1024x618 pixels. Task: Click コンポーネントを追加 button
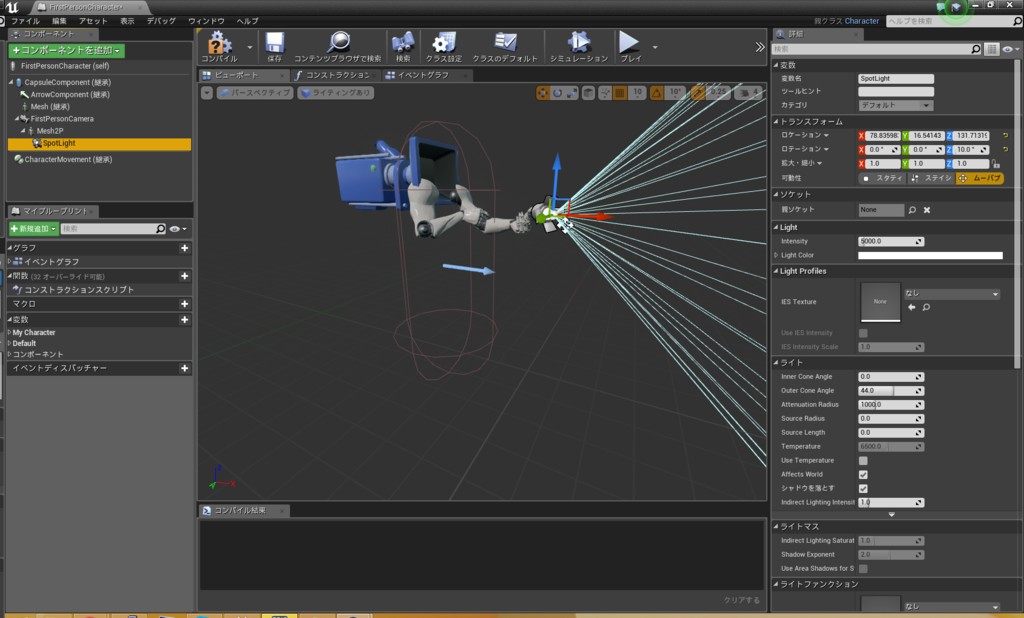pyautogui.click(x=66, y=50)
